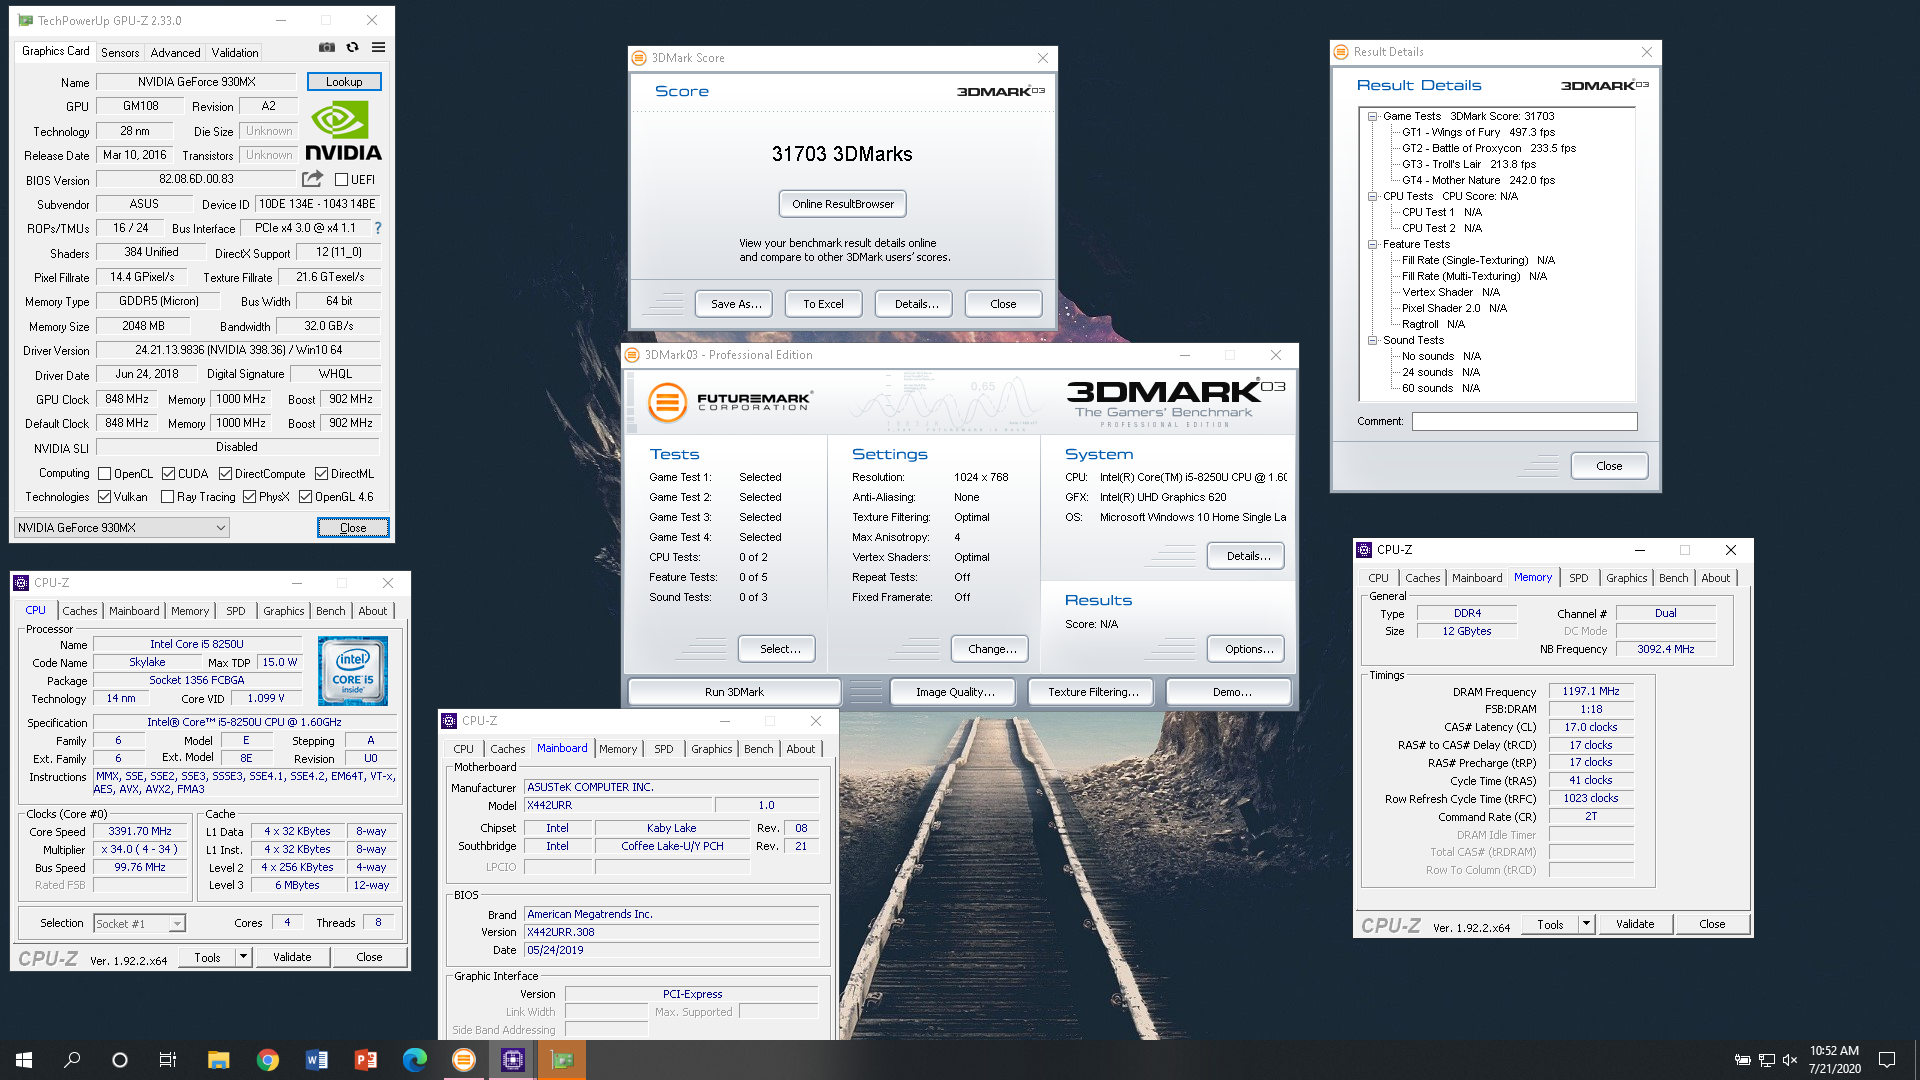The image size is (1920, 1080).
Task: Open Microsoft Edge from the taskbar
Action: point(414,1060)
